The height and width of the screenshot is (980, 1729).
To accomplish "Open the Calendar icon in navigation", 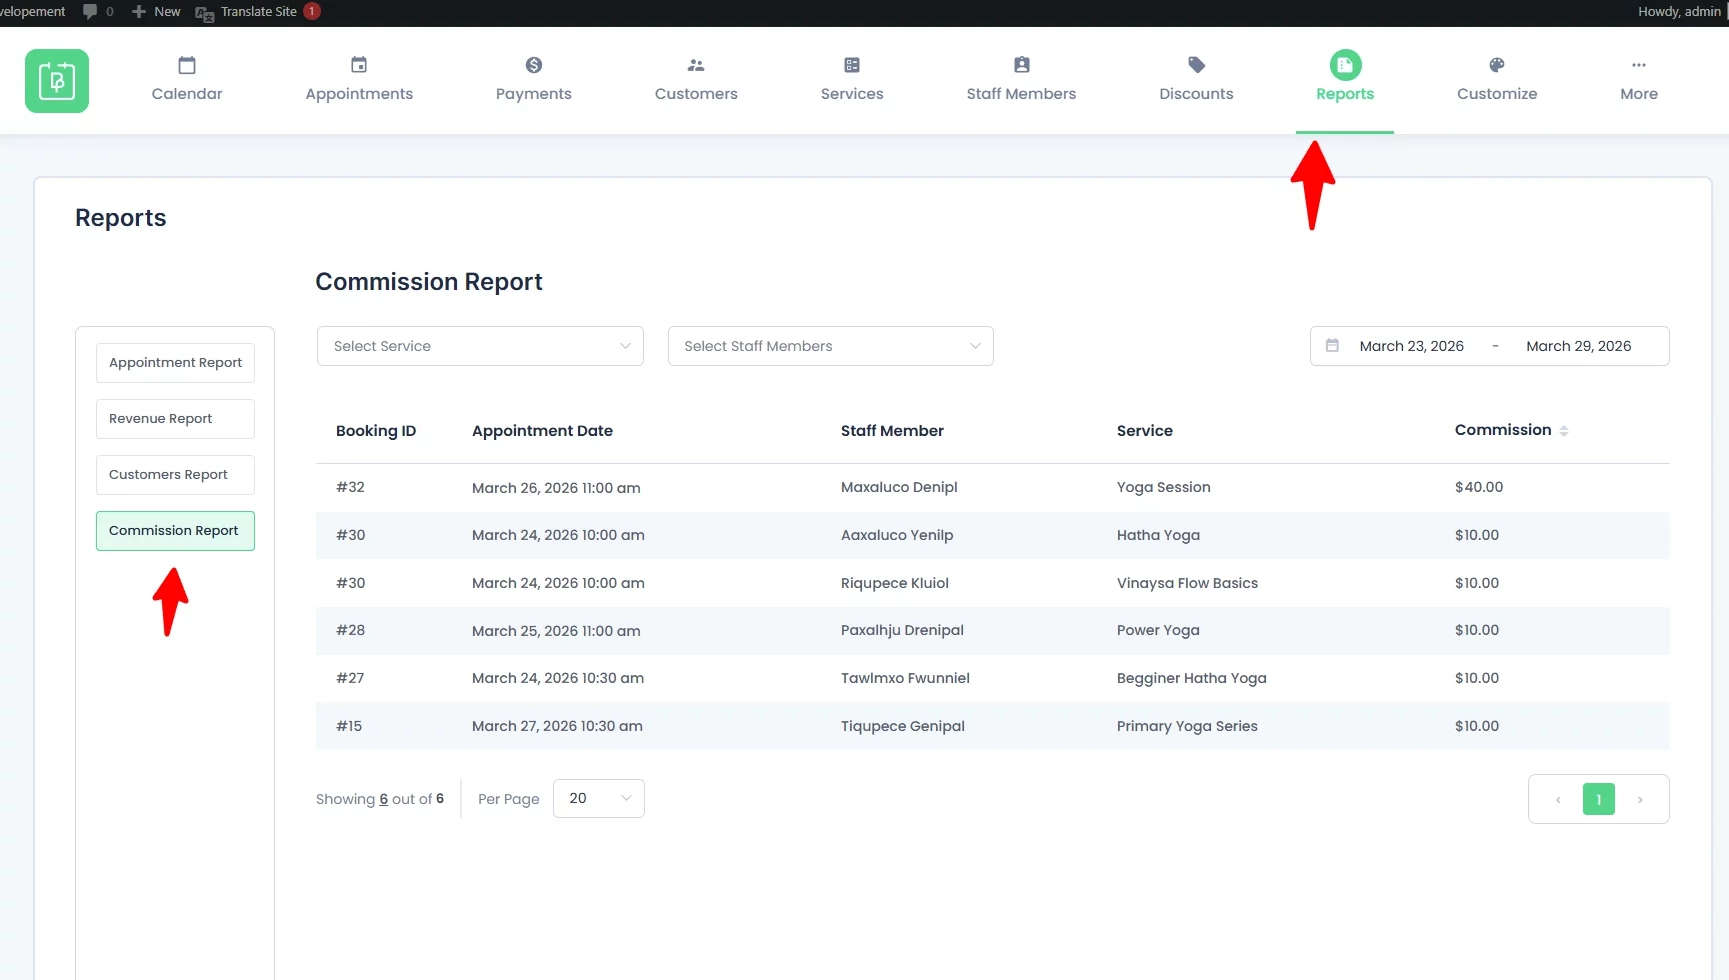I will point(187,65).
